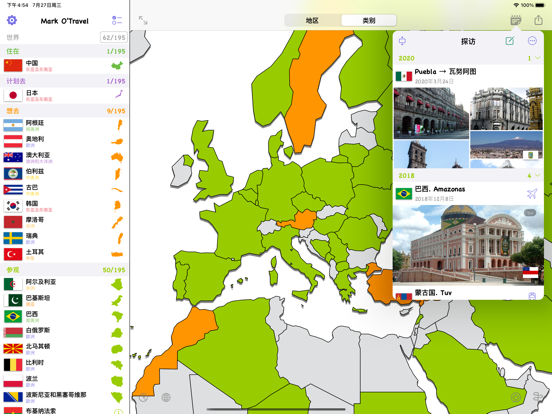Viewport: 552px width, 414px height.
Task: Click the 62/195 world count badge
Action: coord(114,37)
